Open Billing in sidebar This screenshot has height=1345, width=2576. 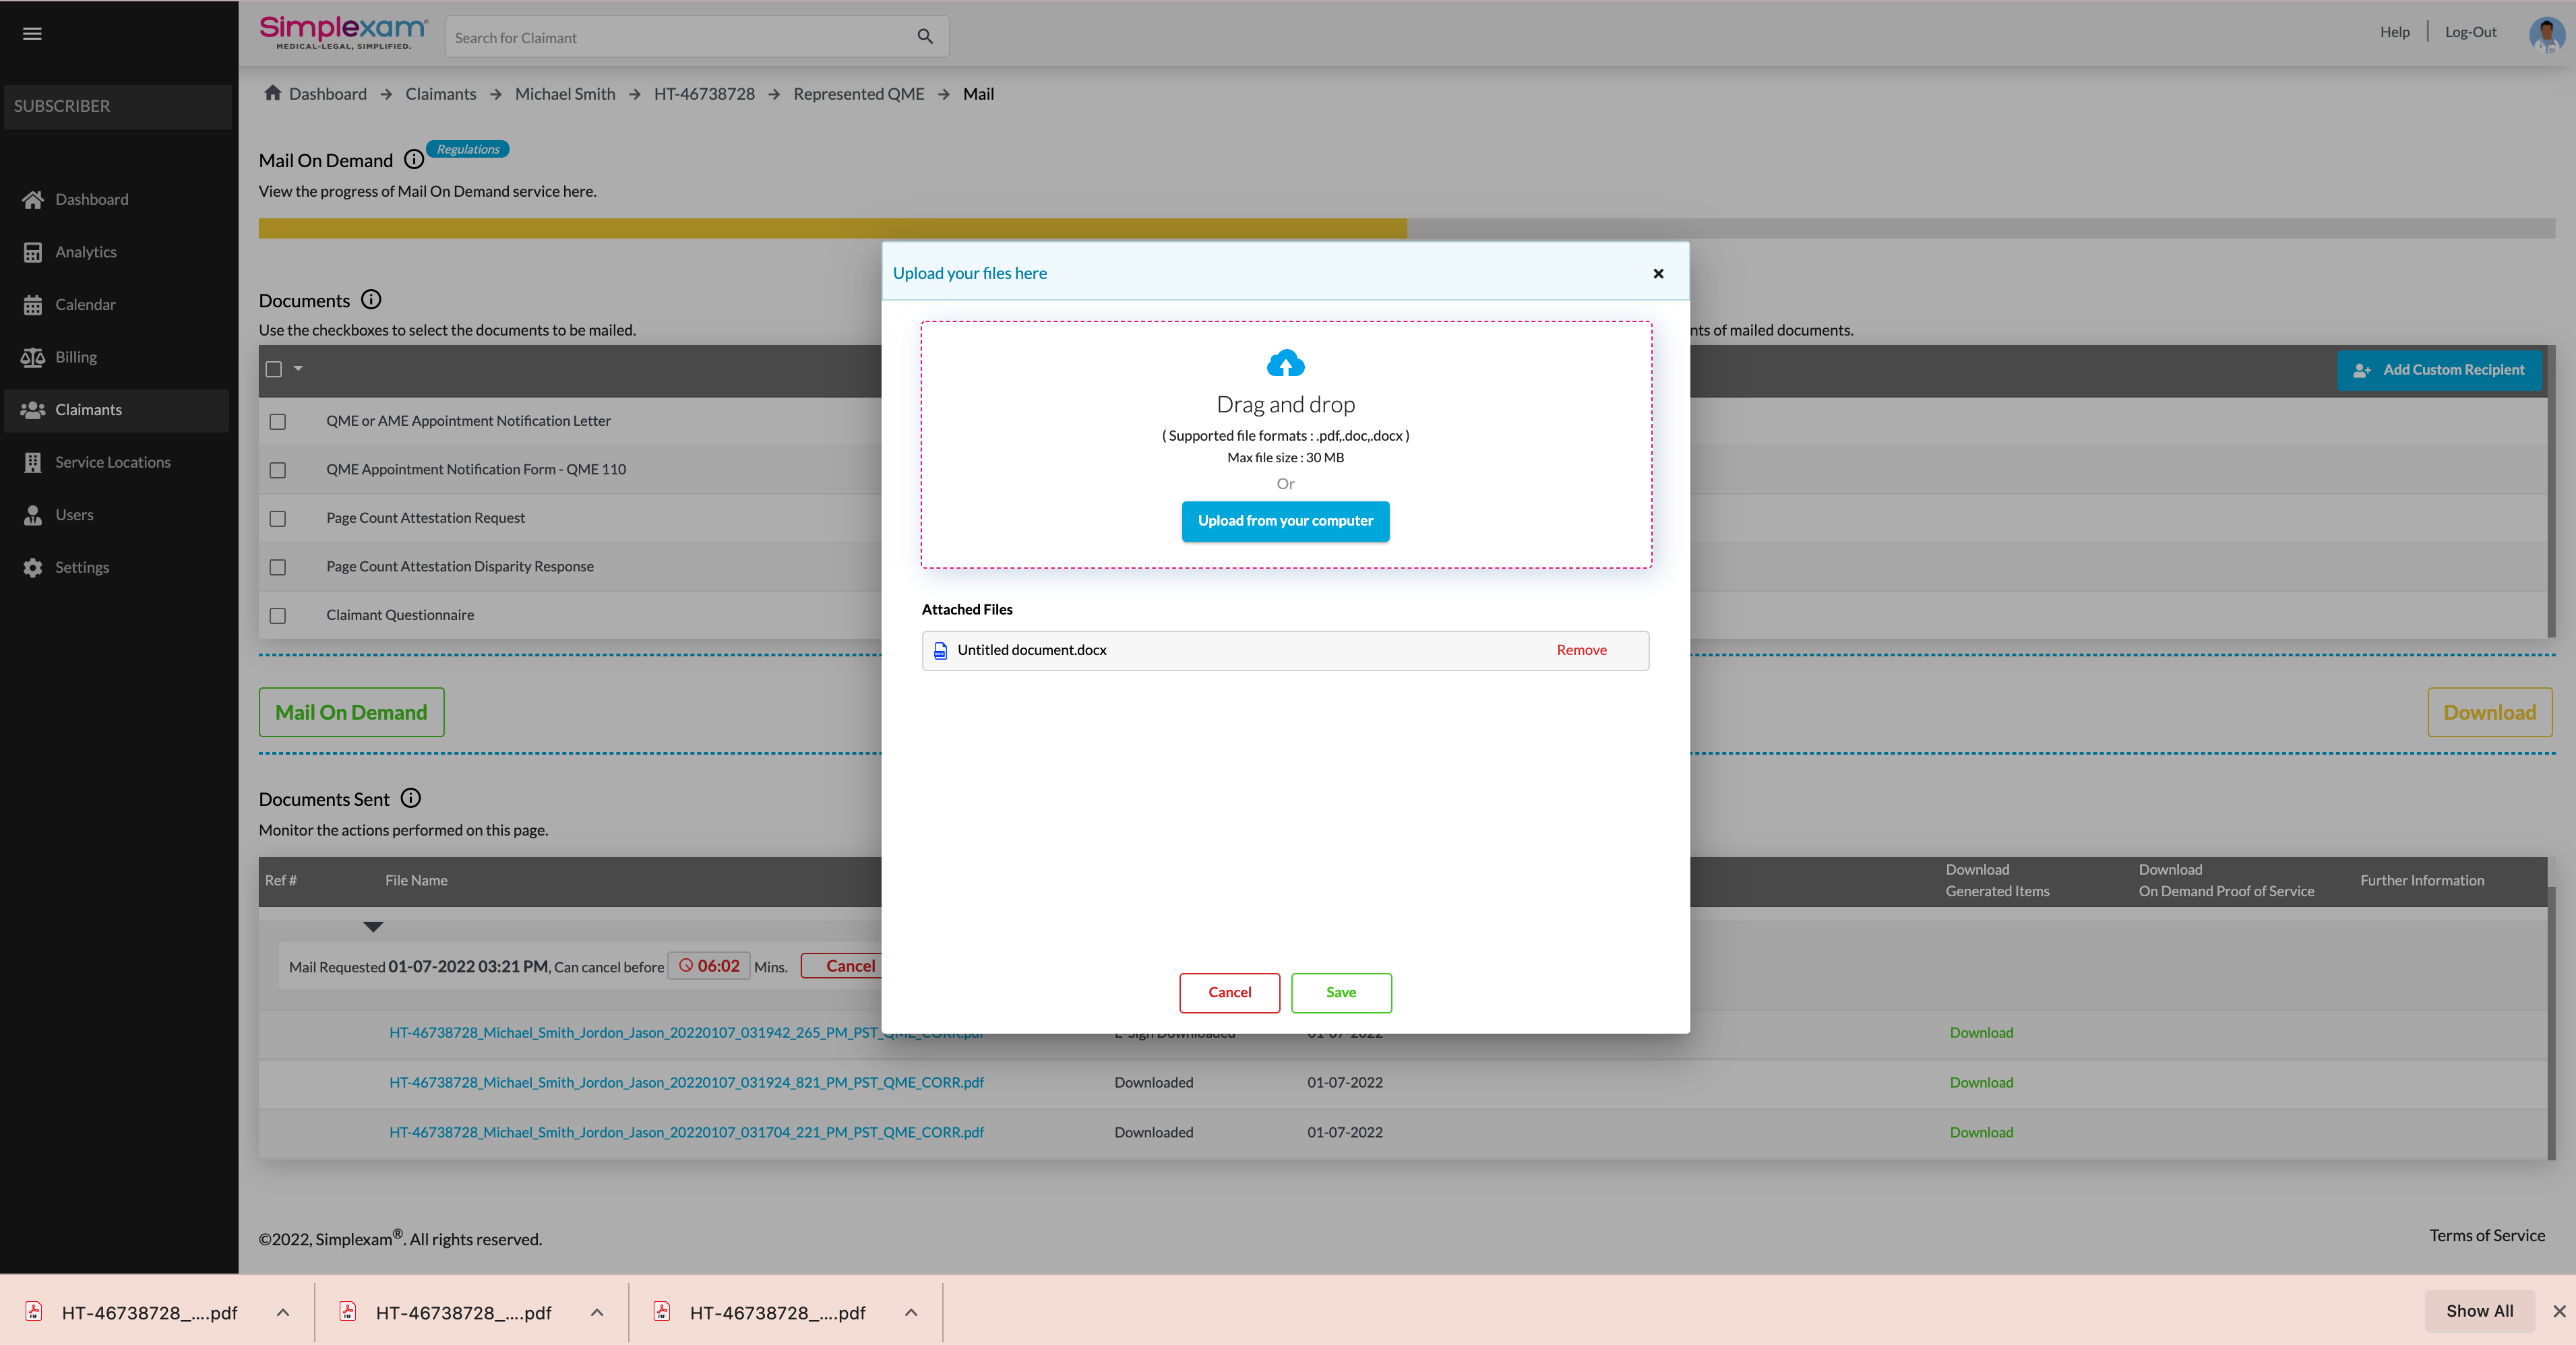tap(76, 357)
